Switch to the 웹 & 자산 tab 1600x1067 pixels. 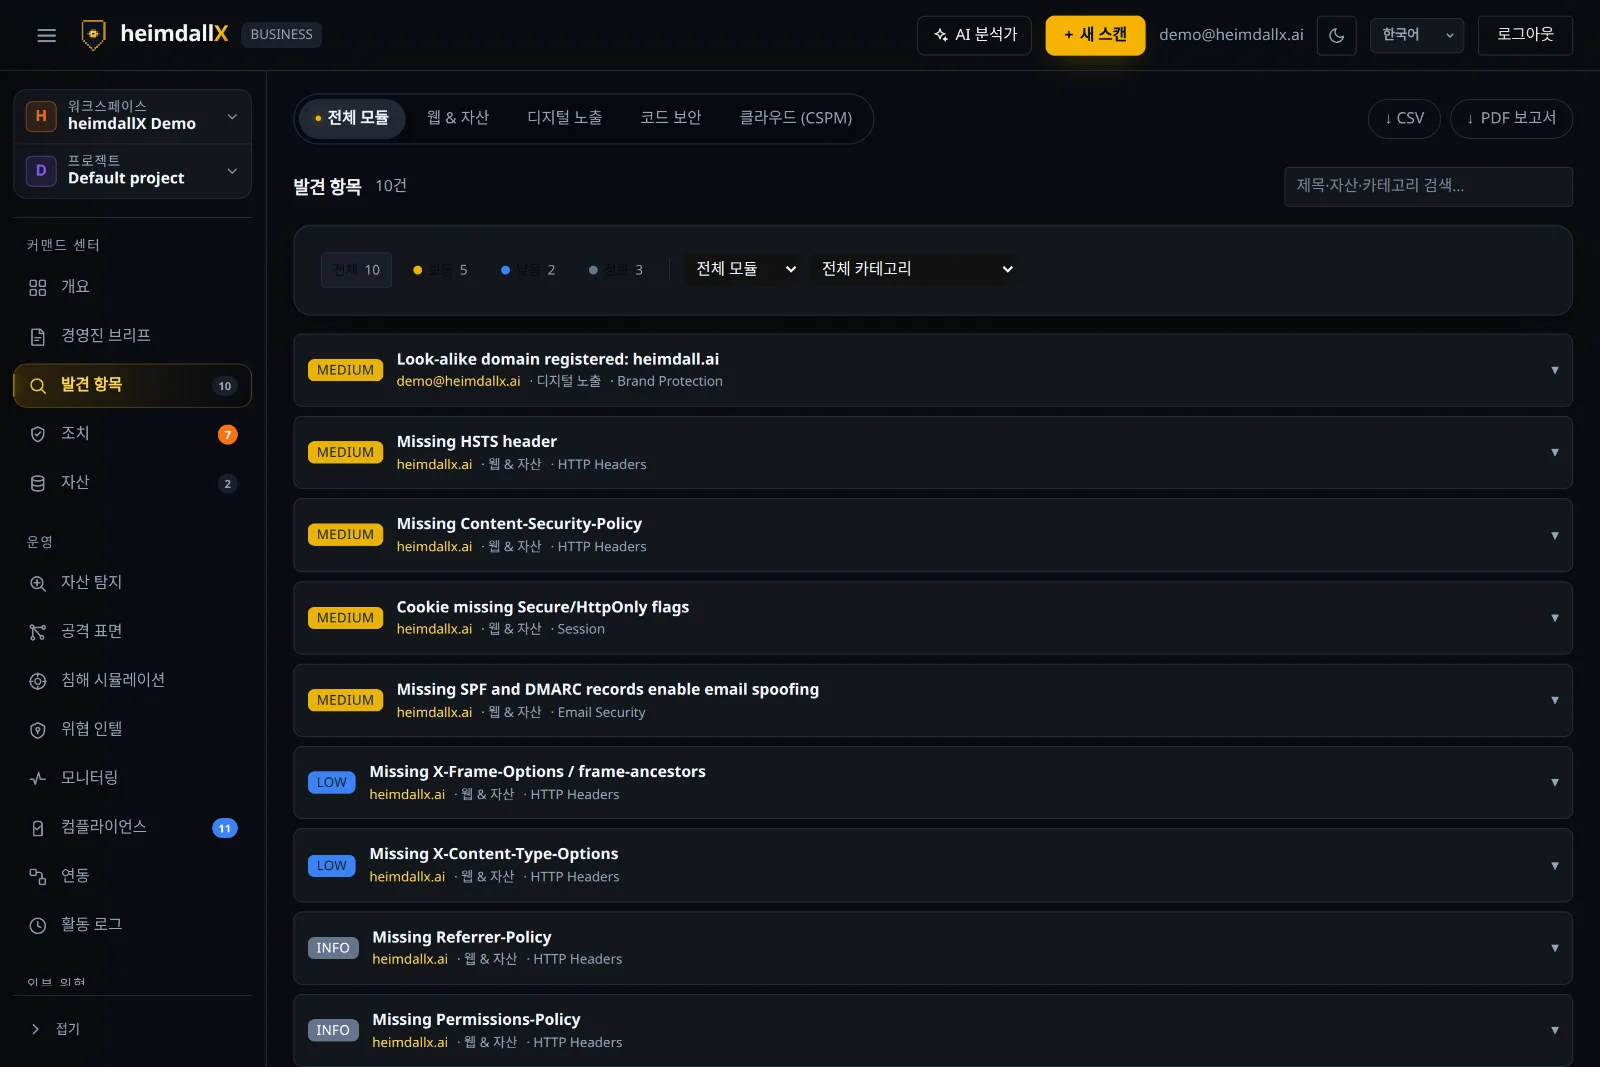[x=458, y=118]
